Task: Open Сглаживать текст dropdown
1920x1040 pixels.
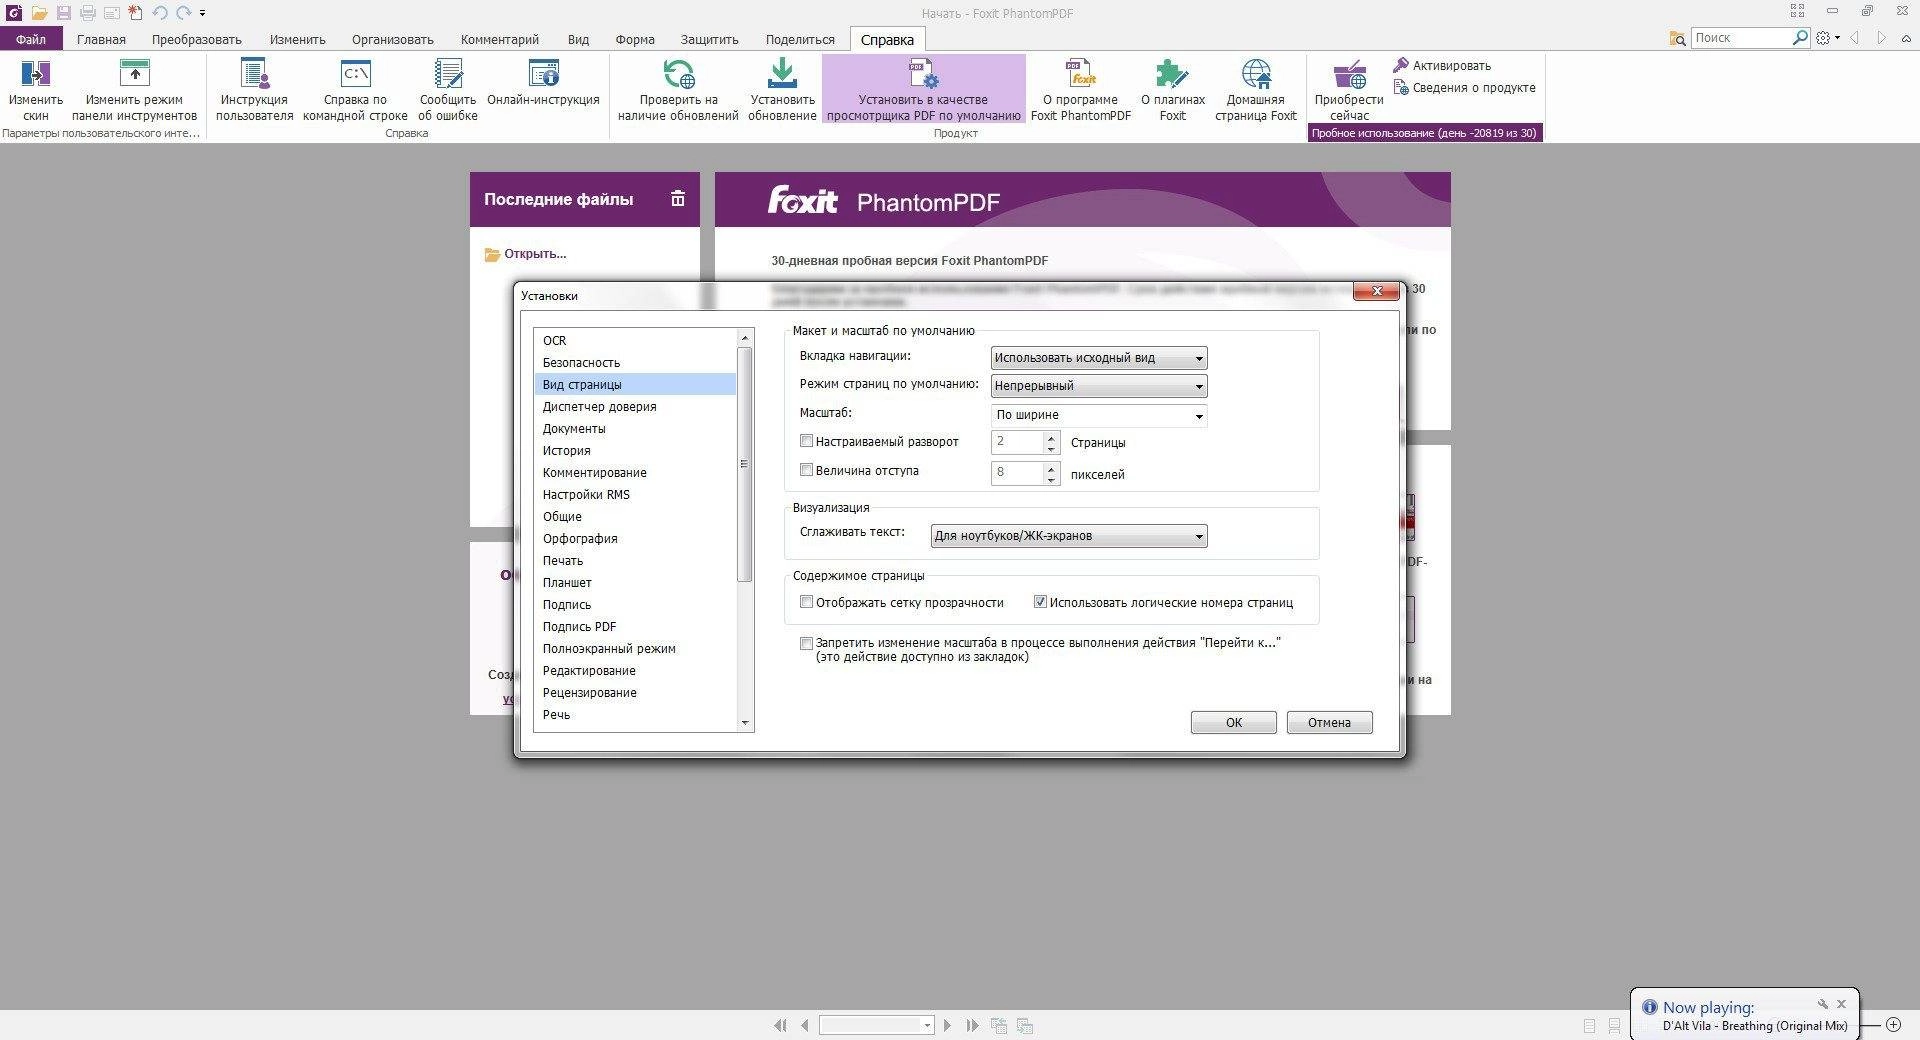Action: coord(1069,536)
